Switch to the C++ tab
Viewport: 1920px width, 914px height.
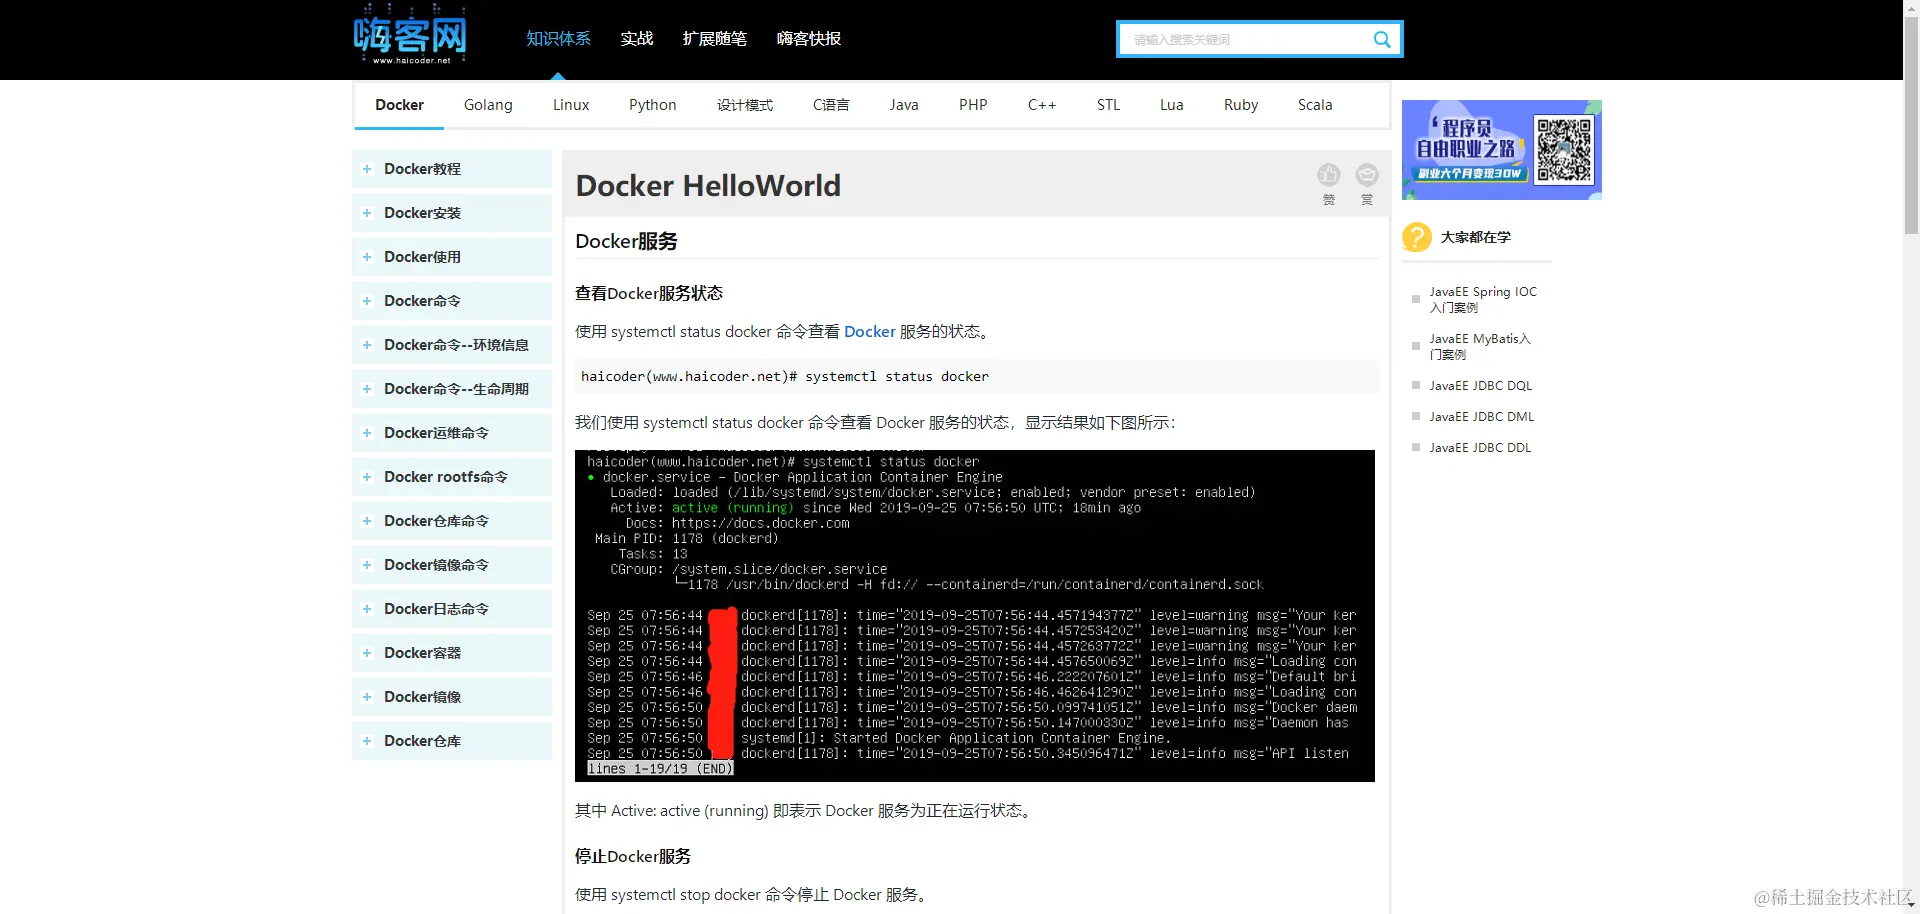(1042, 105)
